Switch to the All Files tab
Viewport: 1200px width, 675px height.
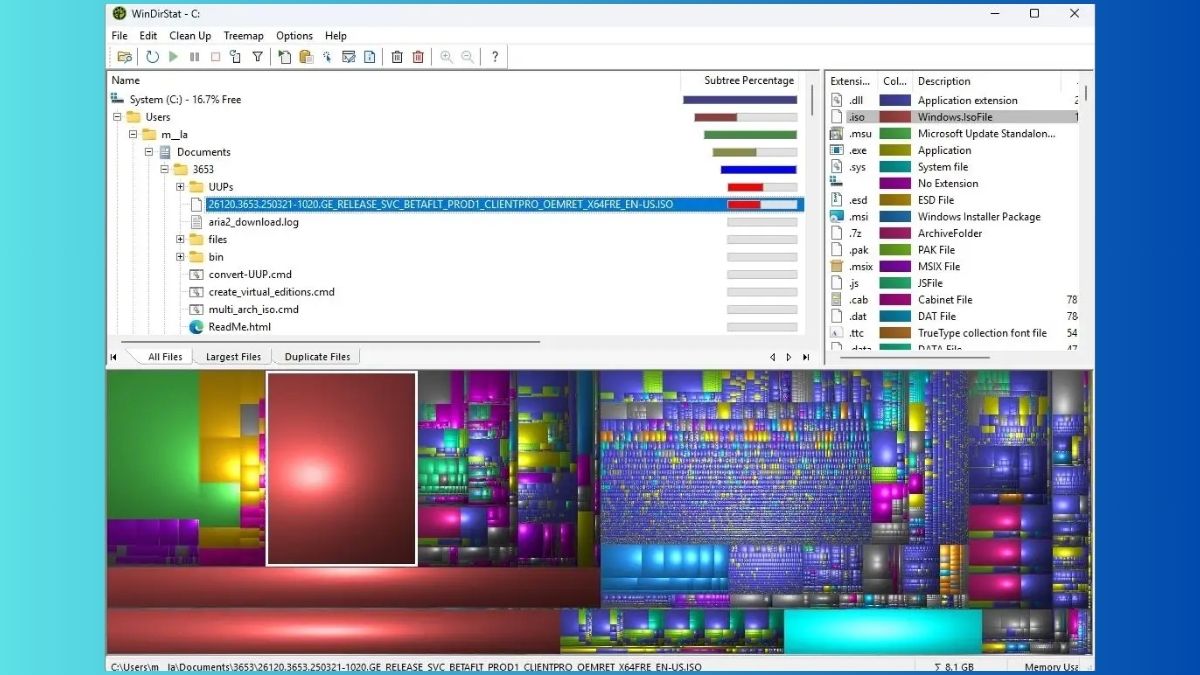165,357
